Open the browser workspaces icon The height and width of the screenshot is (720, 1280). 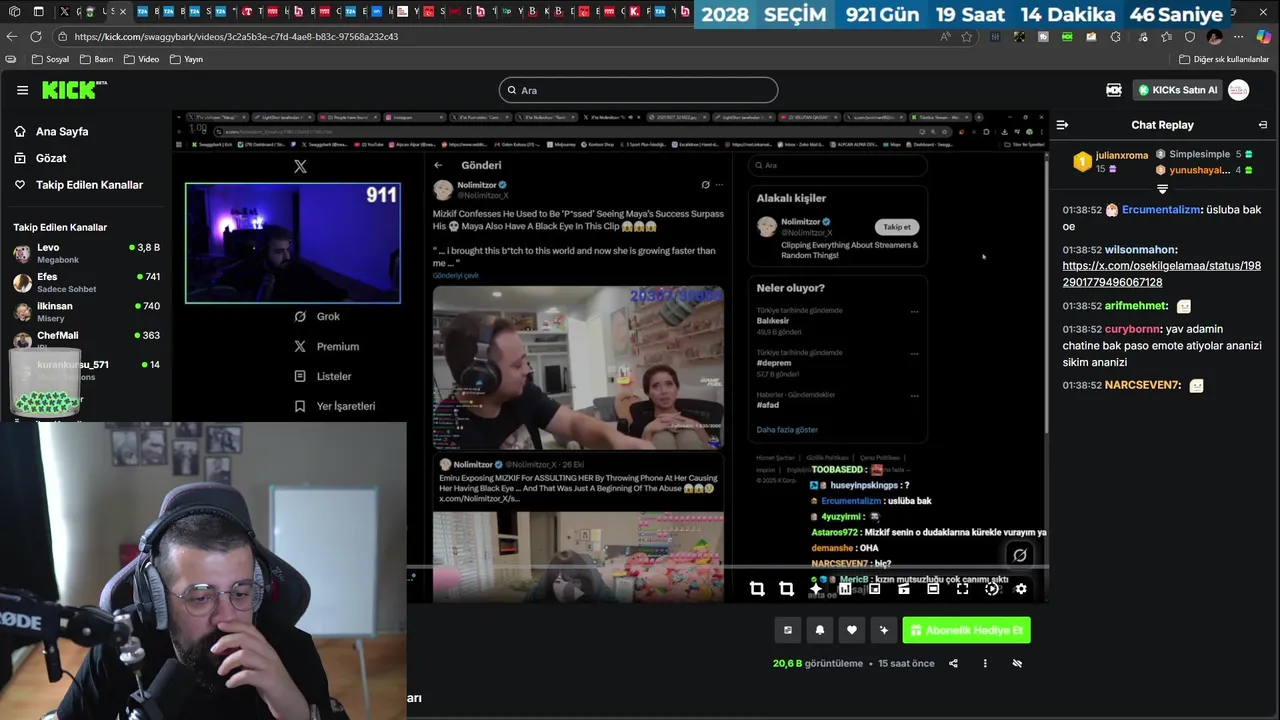tap(12, 12)
